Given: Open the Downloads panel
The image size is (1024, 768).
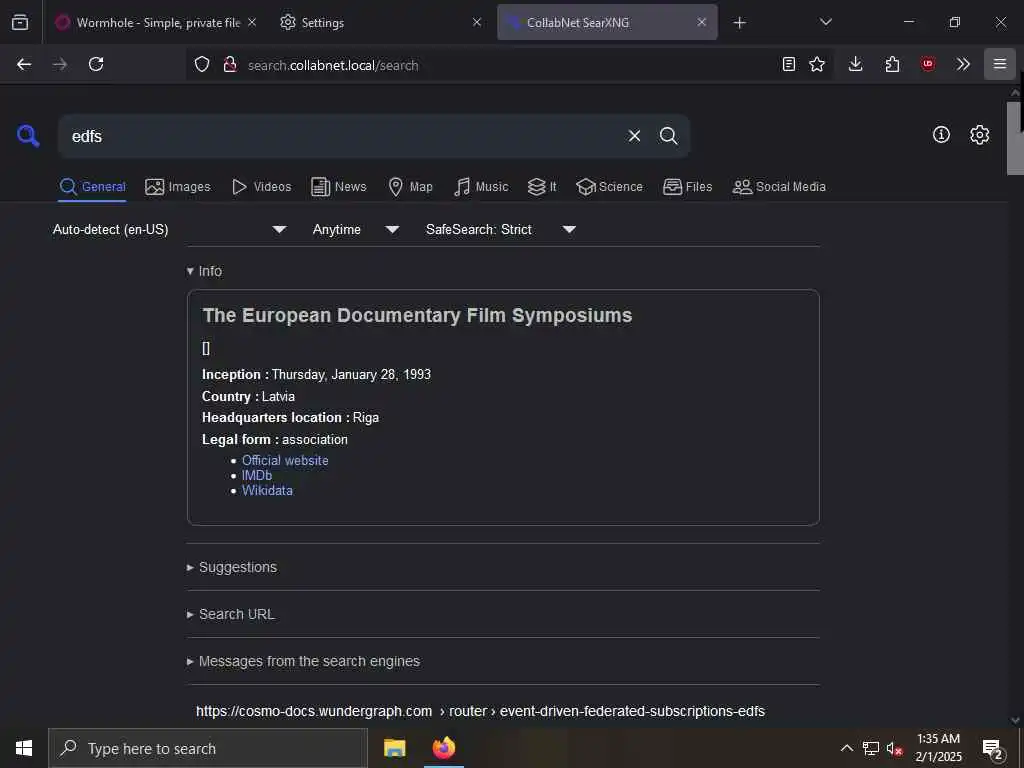Looking at the screenshot, I should click(x=856, y=64).
